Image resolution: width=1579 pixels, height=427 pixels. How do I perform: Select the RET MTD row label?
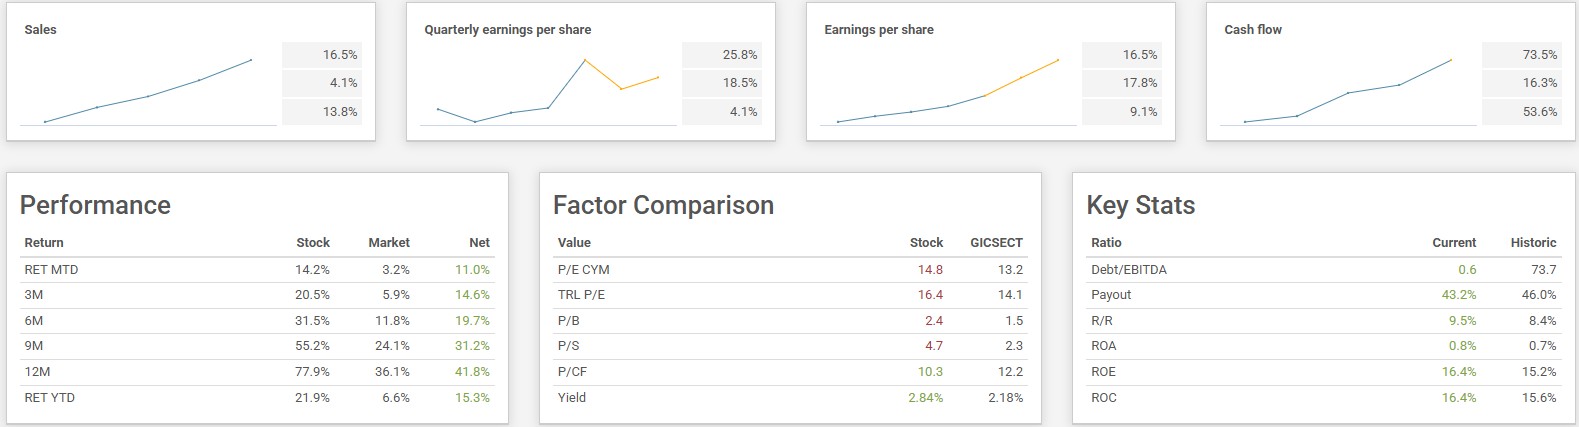(51, 270)
